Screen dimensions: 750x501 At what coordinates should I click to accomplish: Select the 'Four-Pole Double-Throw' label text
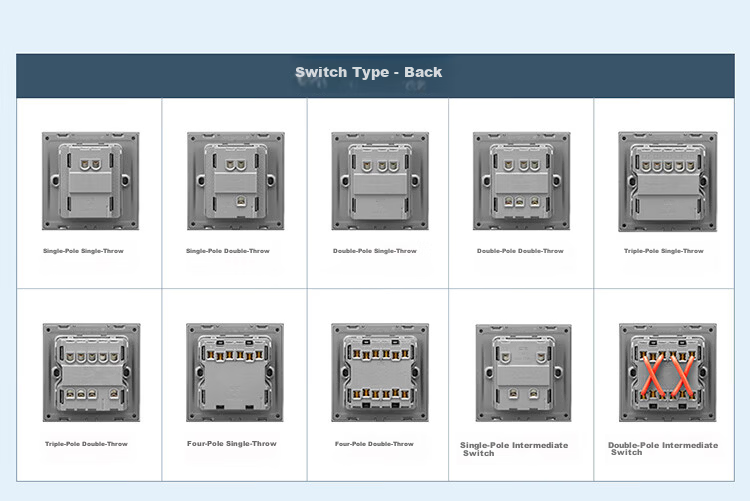(x=374, y=444)
